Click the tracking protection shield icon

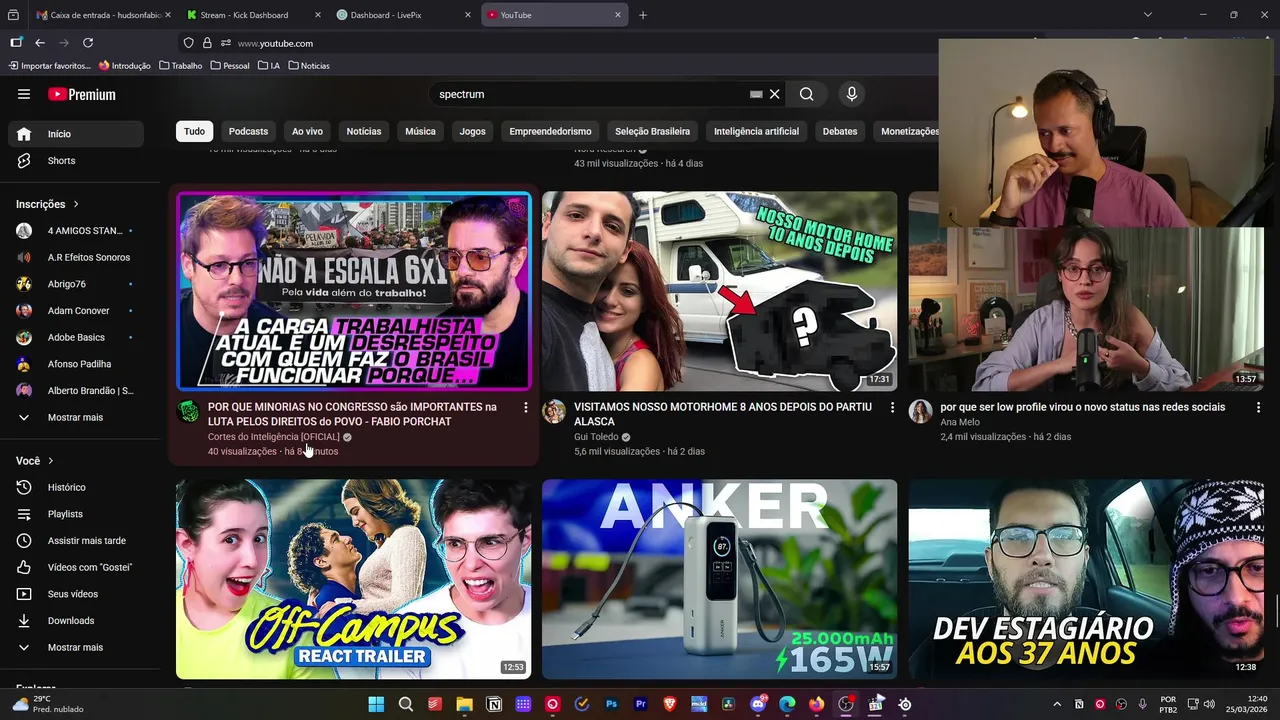point(188,43)
